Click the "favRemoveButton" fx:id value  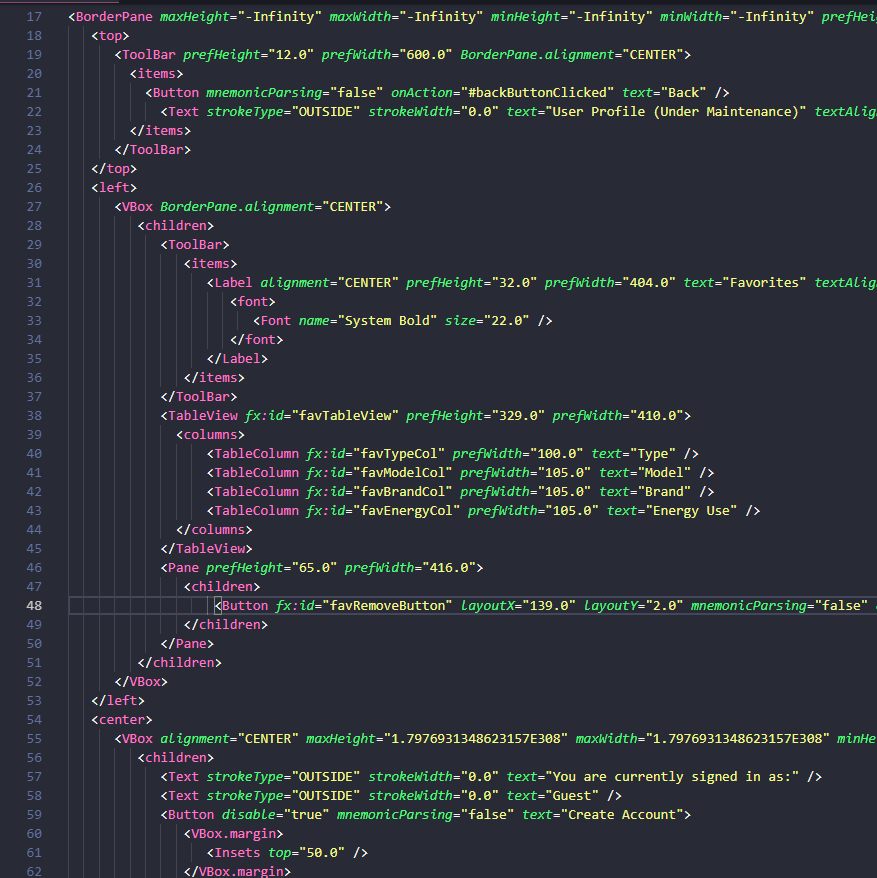pyautogui.click(x=388, y=606)
